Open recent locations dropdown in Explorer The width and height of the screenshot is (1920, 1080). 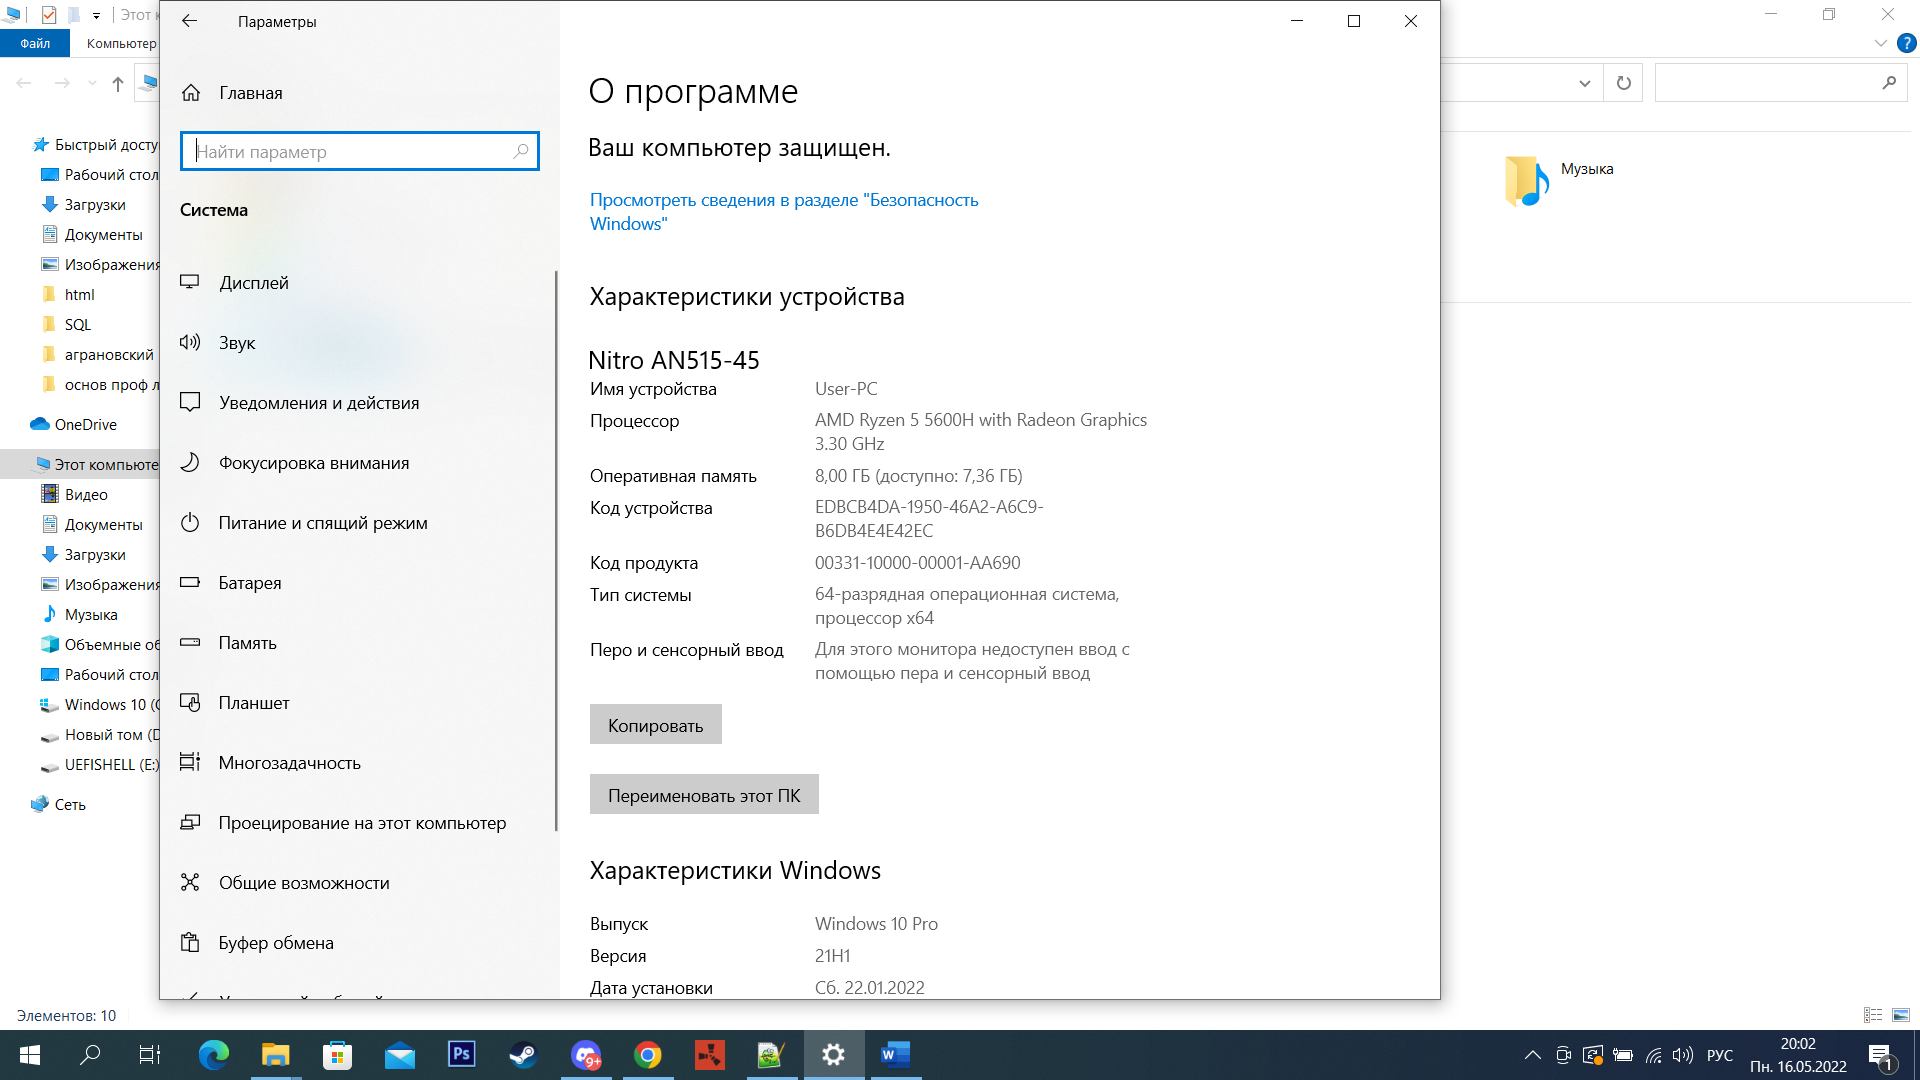tap(92, 84)
